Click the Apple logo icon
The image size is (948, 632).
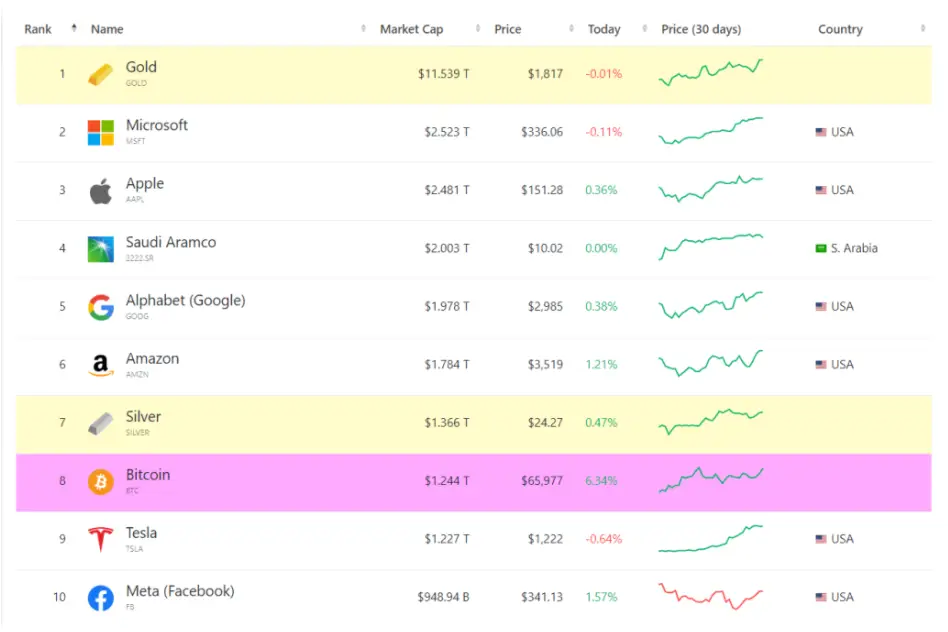(x=100, y=191)
